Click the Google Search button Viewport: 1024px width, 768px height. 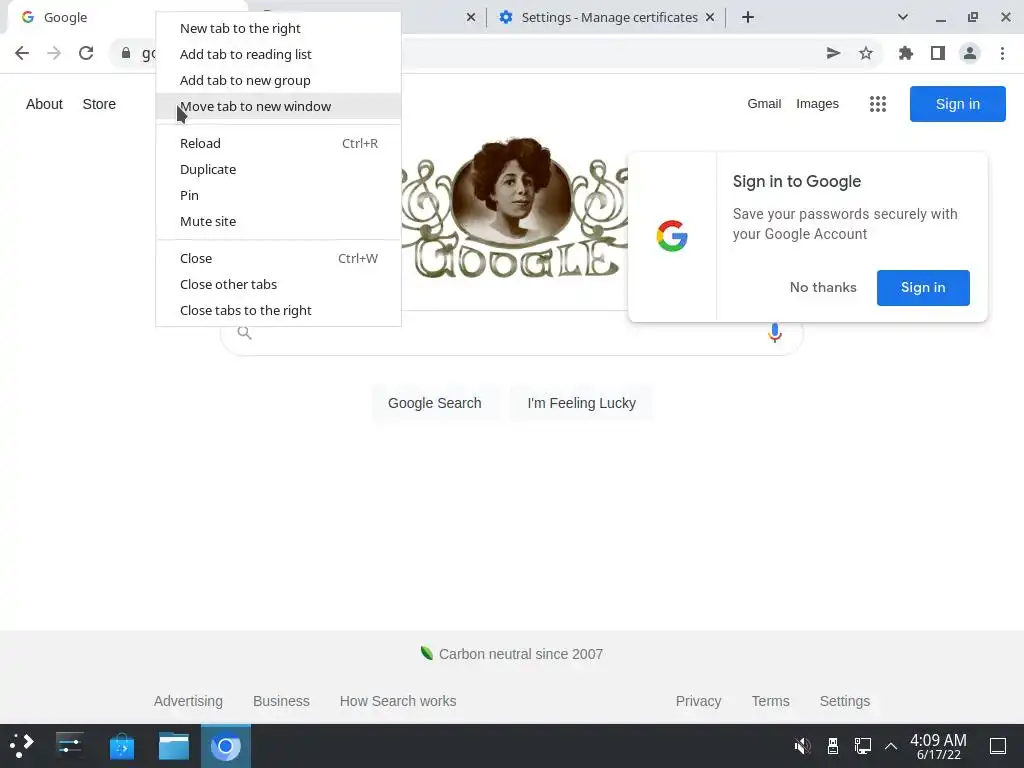pyautogui.click(x=434, y=403)
